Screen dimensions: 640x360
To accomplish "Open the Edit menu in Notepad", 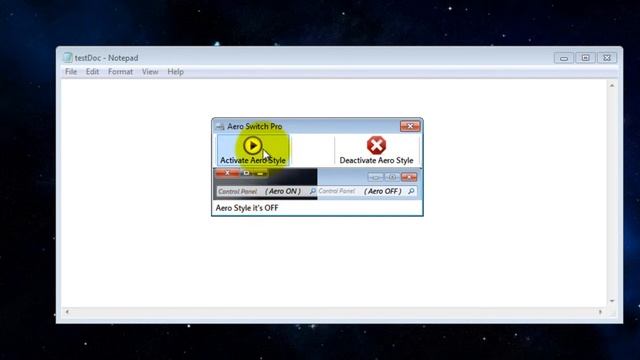I will coord(92,72).
